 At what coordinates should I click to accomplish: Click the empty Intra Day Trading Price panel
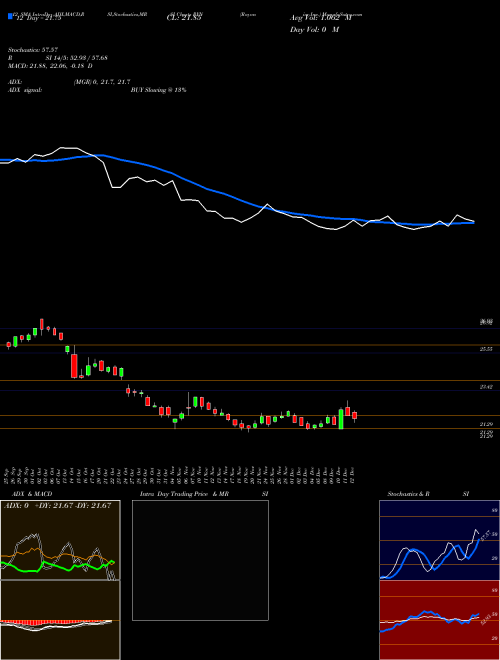(200, 560)
